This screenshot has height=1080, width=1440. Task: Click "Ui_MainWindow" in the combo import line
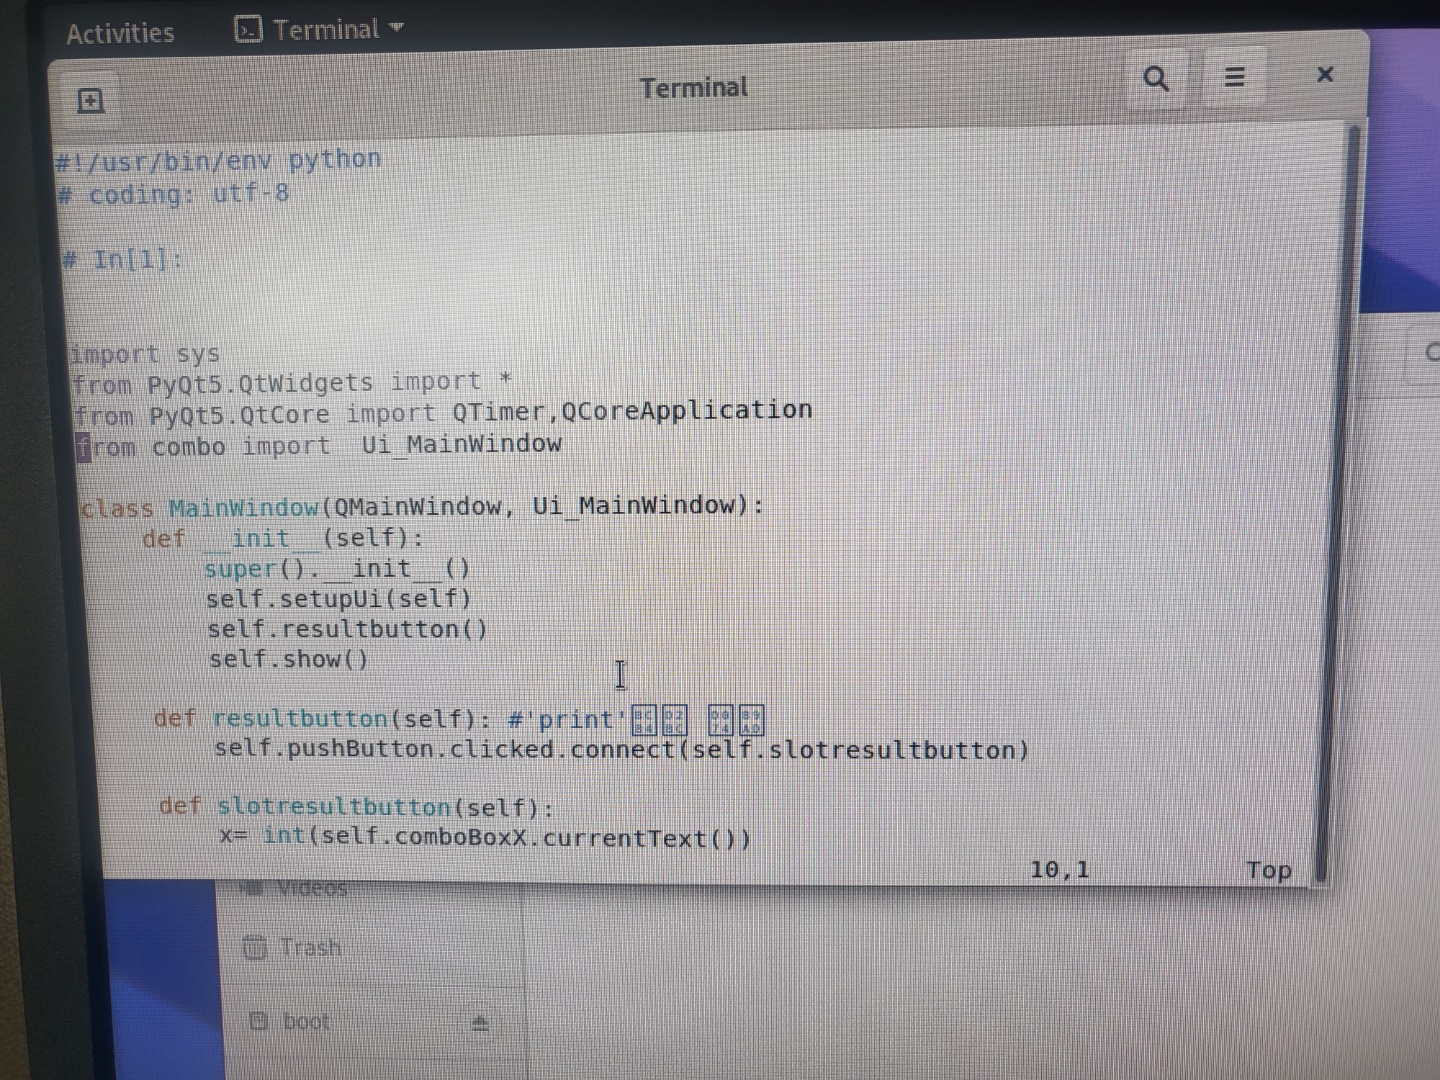pos(461,444)
